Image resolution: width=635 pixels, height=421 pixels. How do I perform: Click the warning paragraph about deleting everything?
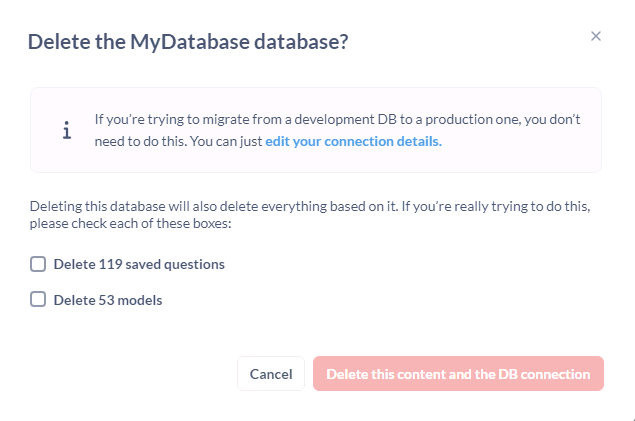click(310, 215)
